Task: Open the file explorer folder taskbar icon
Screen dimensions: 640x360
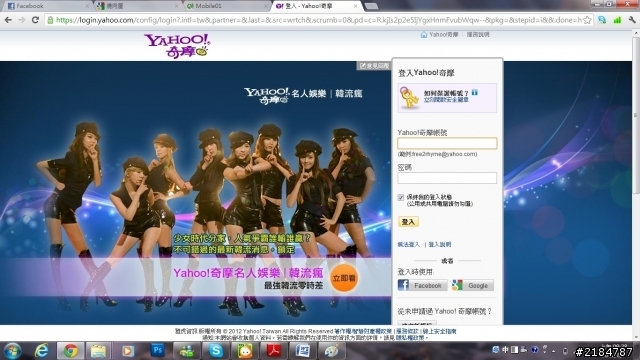Action: coord(98,351)
